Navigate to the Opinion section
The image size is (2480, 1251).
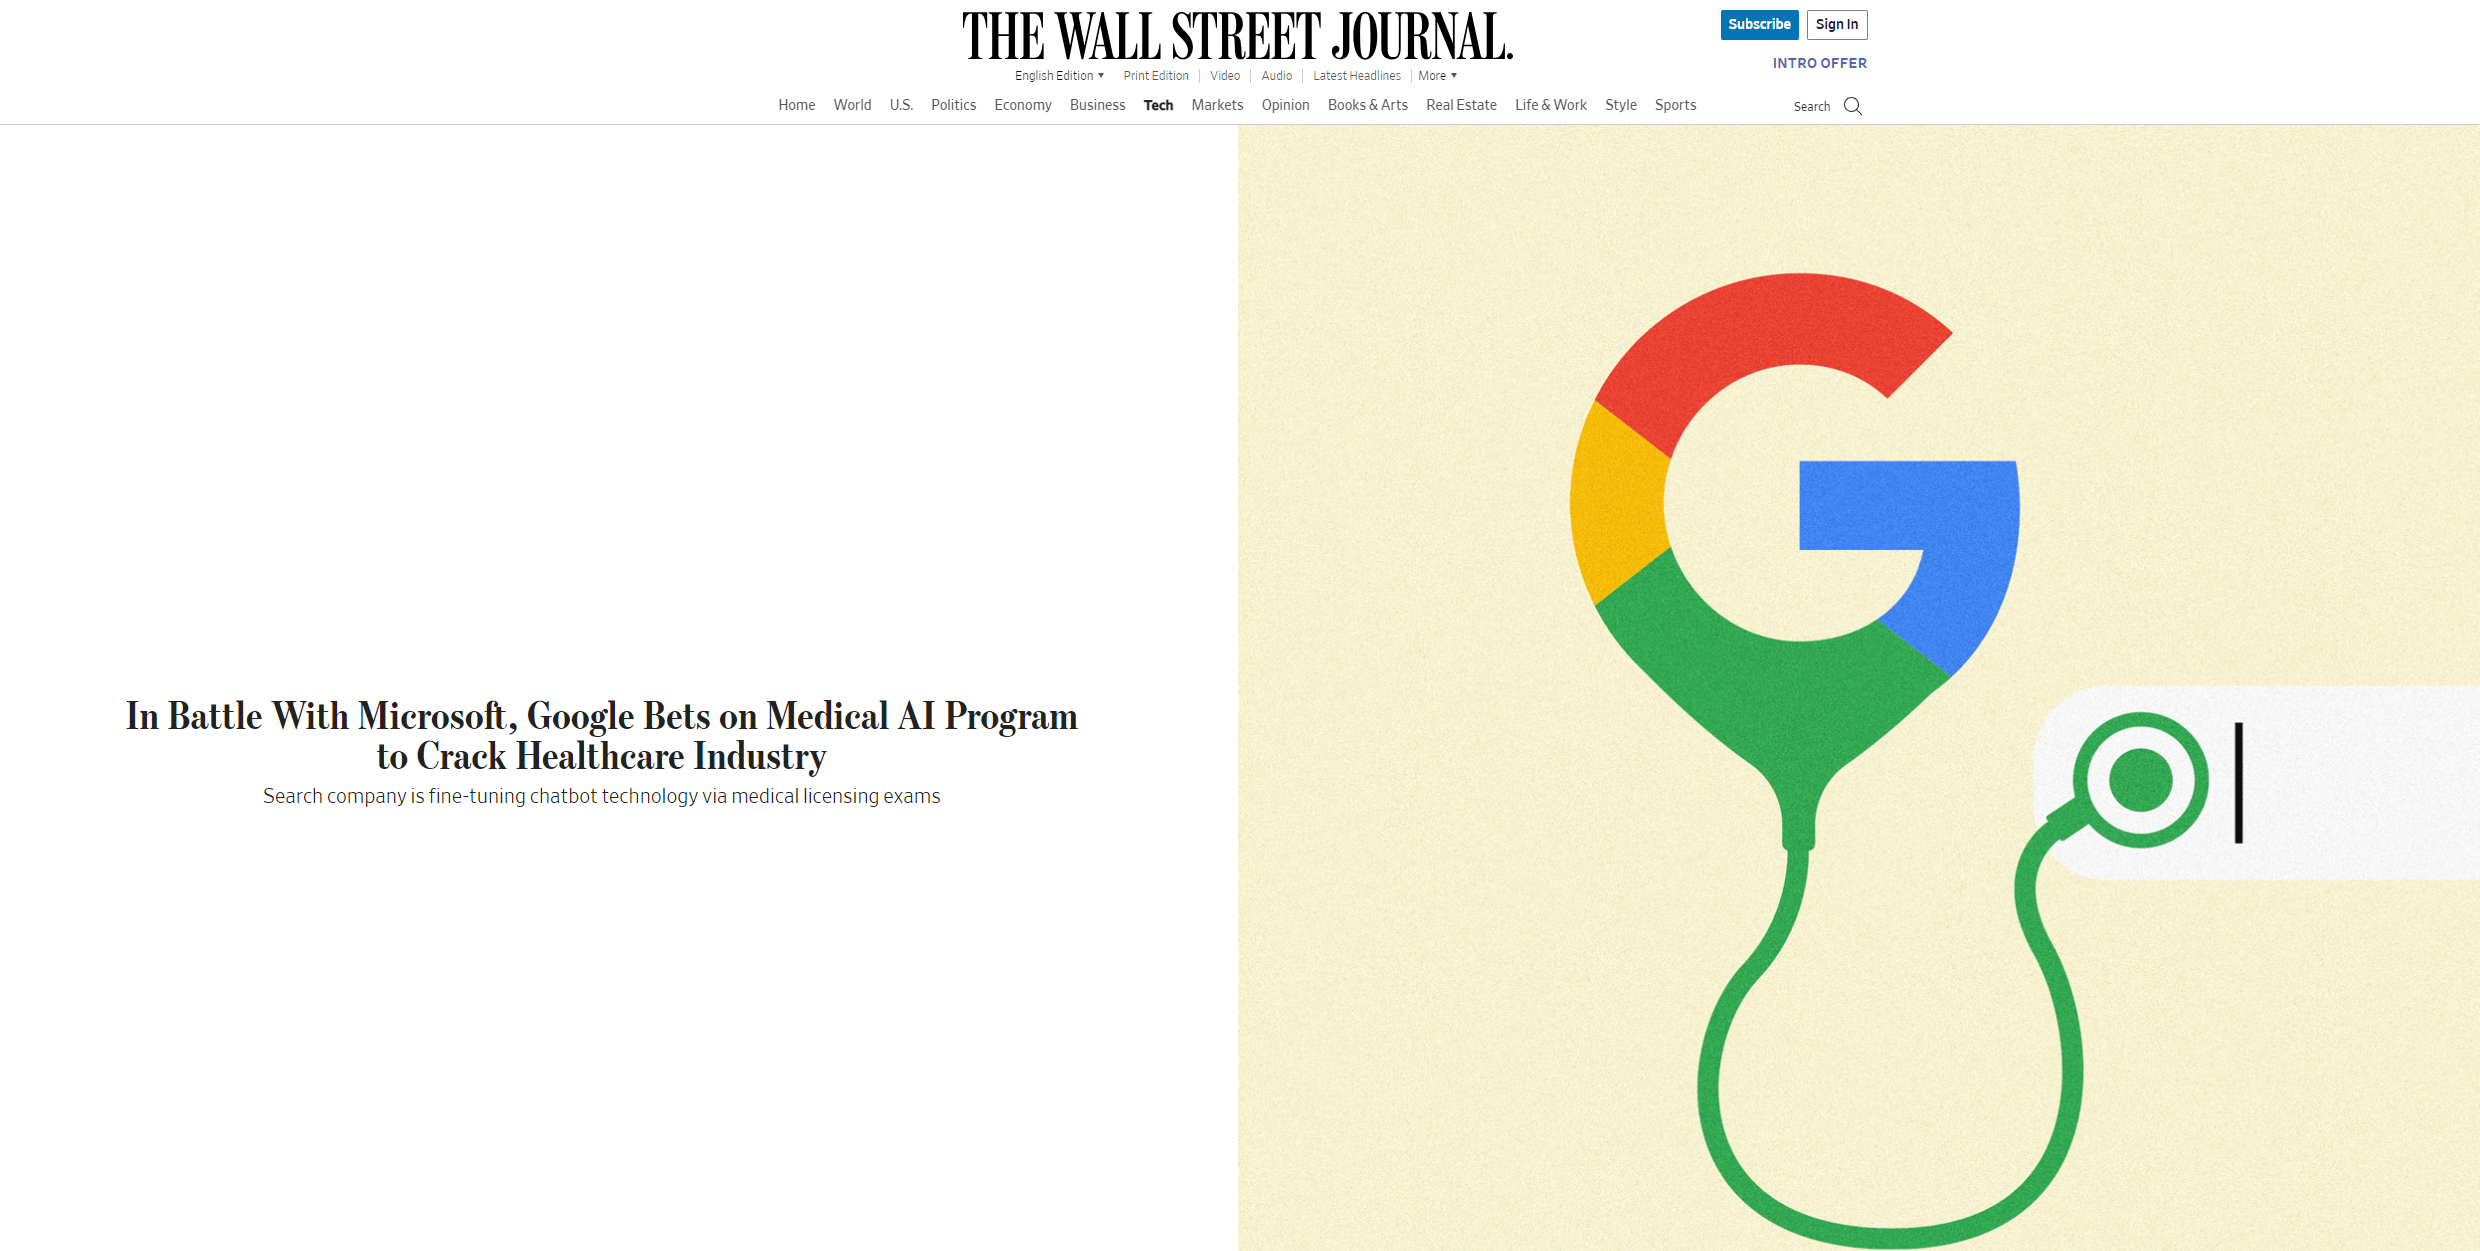tap(1285, 105)
